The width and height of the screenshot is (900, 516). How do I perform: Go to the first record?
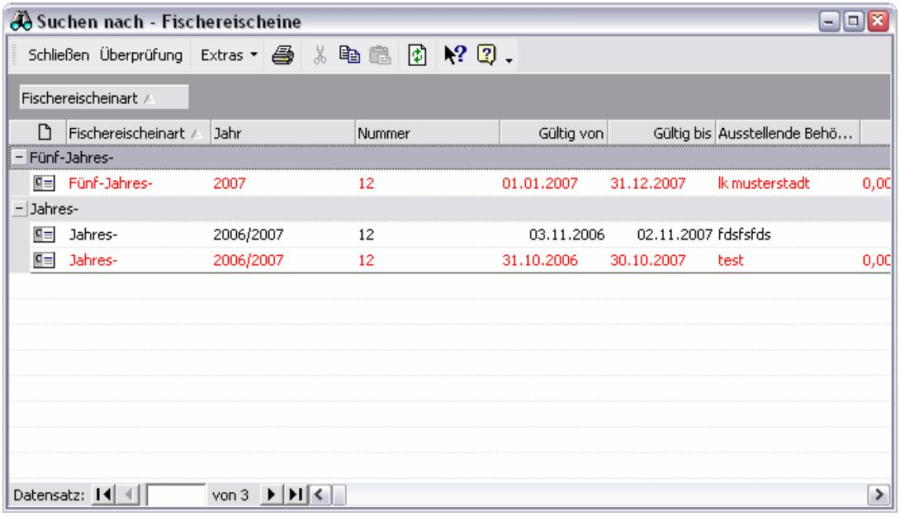click(x=103, y=495)
